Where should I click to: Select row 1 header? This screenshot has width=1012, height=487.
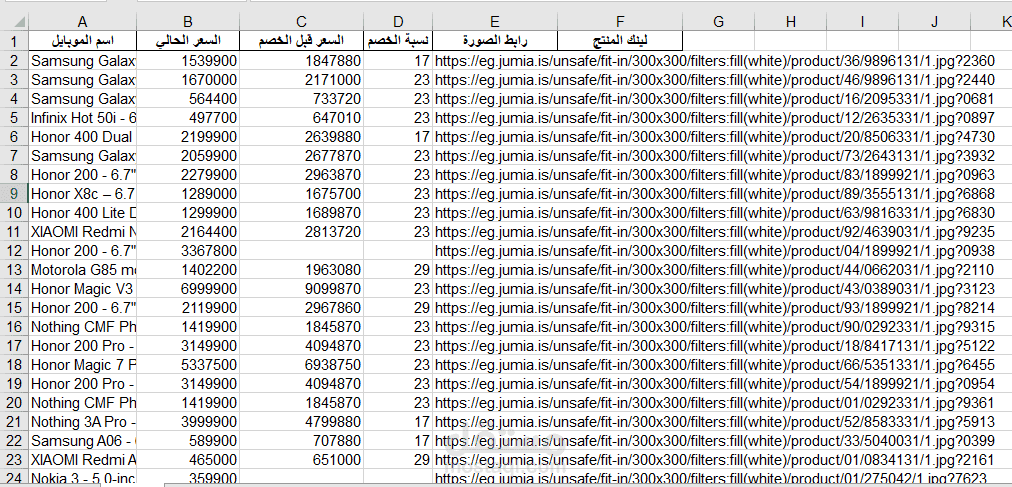[14, 42]
